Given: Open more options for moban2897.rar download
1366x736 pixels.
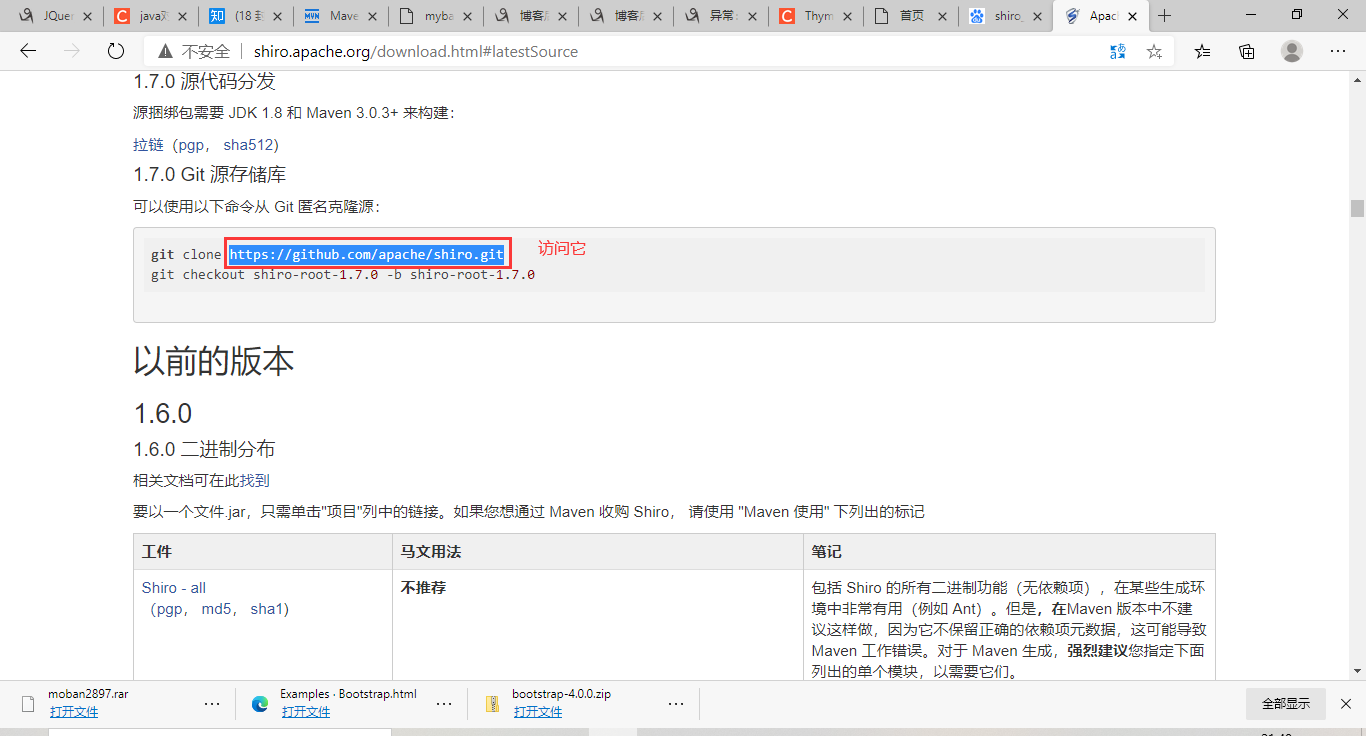Looking at the screenshot, I should coord(212,704).
